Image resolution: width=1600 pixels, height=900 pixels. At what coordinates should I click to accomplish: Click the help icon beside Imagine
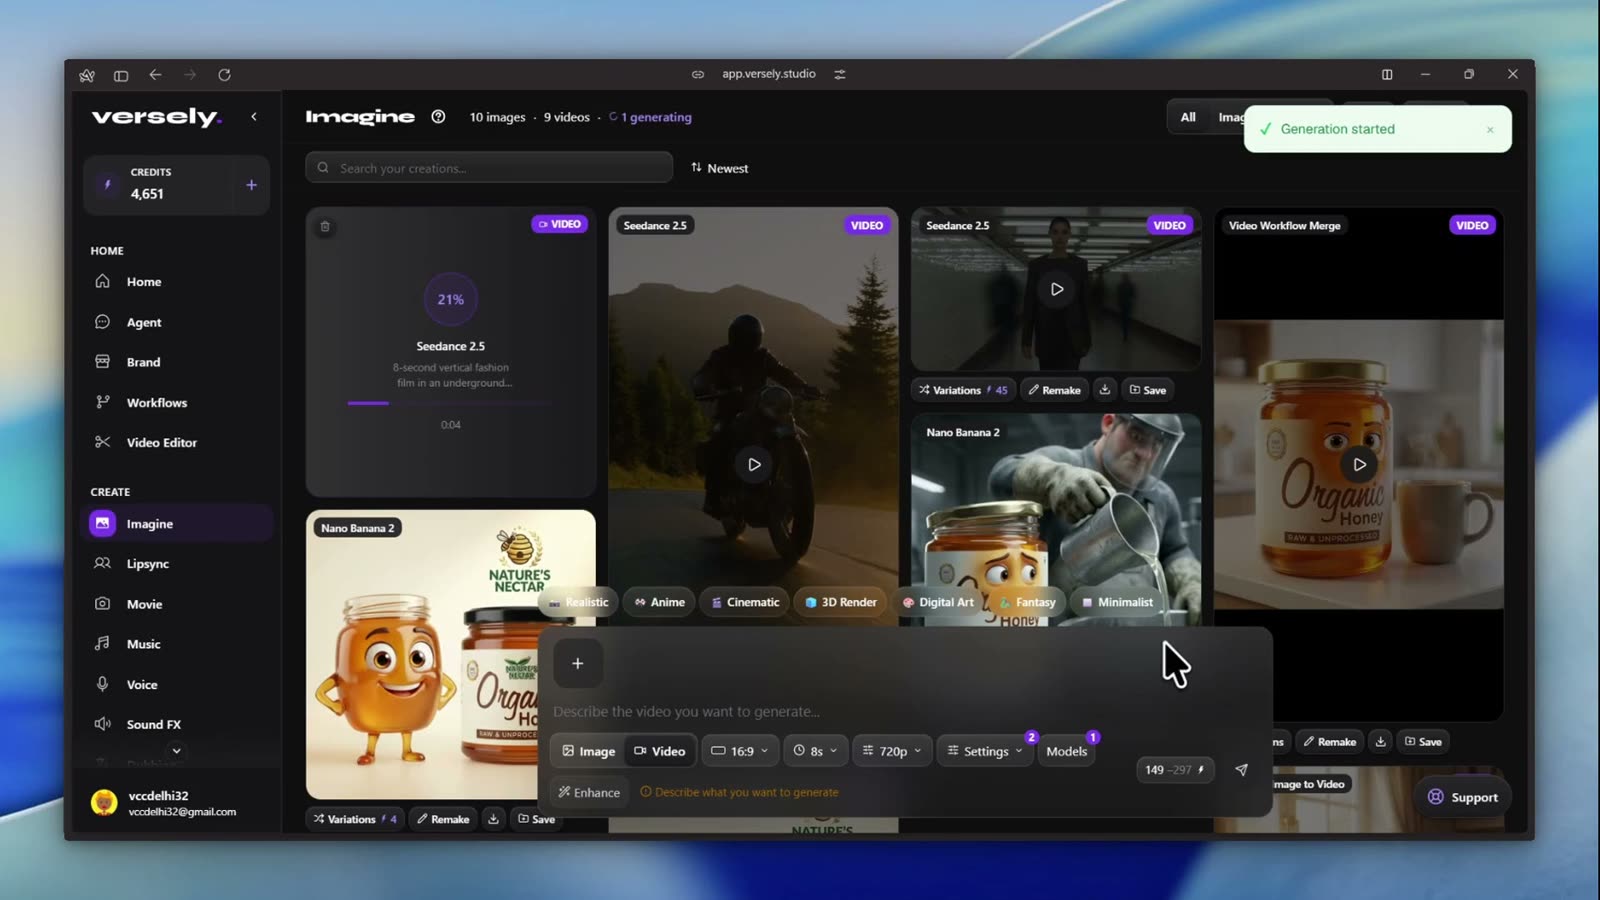438,117
